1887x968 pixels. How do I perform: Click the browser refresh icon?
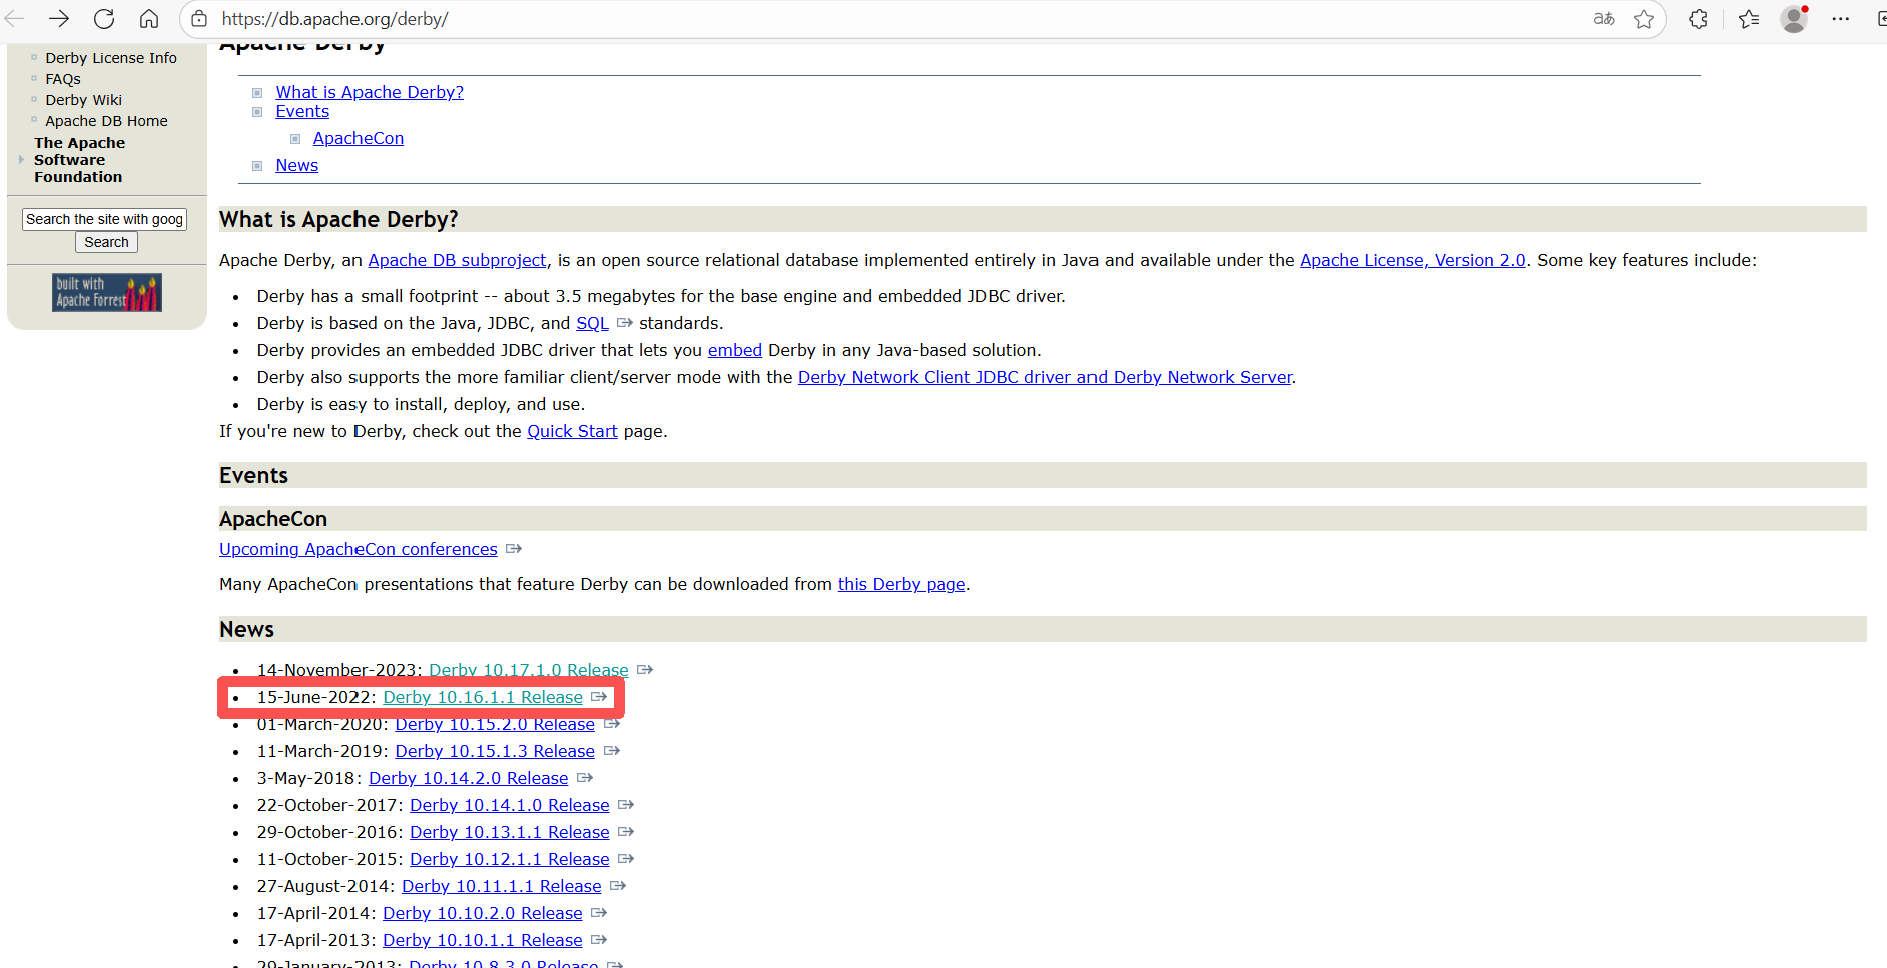104,19
